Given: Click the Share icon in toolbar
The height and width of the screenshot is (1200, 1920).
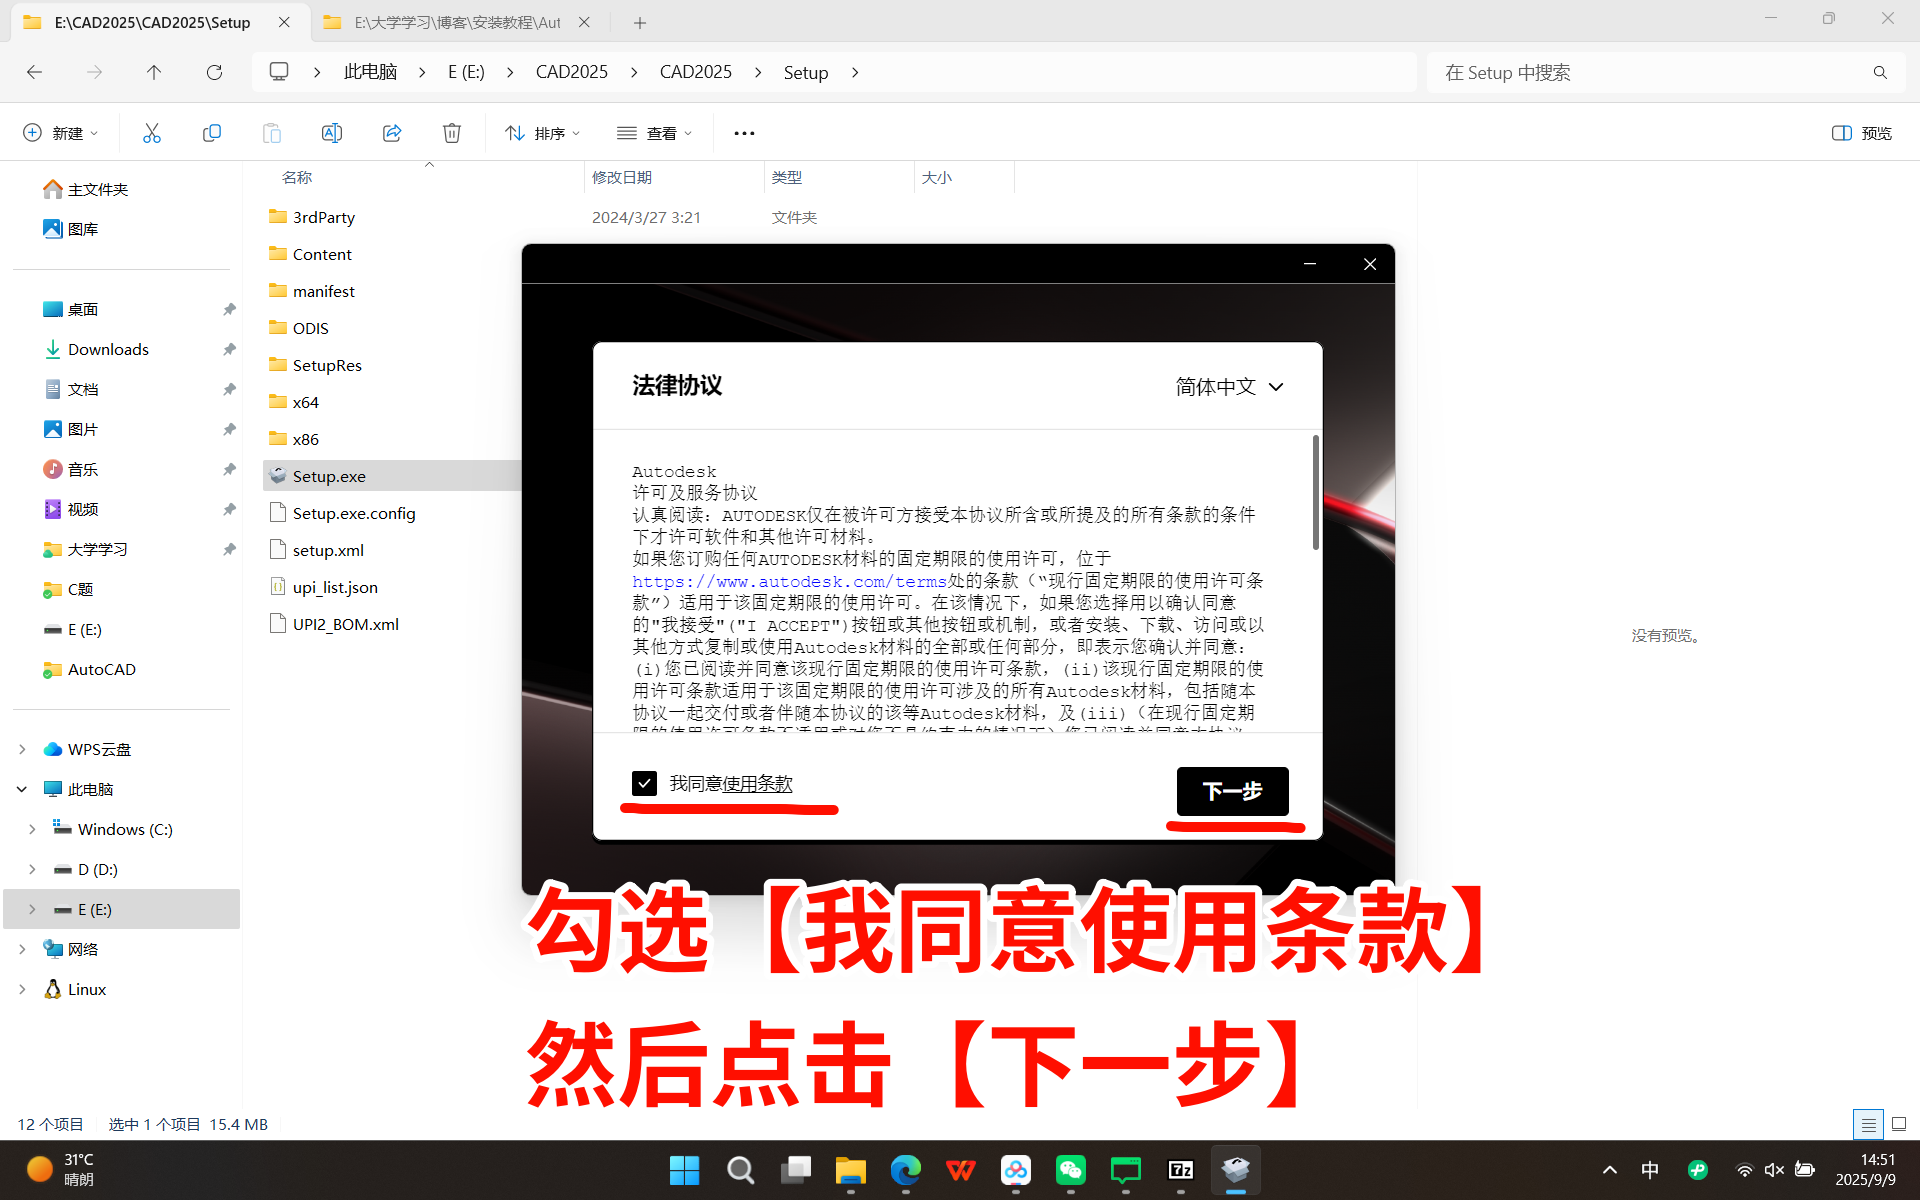Looking at the screenshot, I should (392, 133).
